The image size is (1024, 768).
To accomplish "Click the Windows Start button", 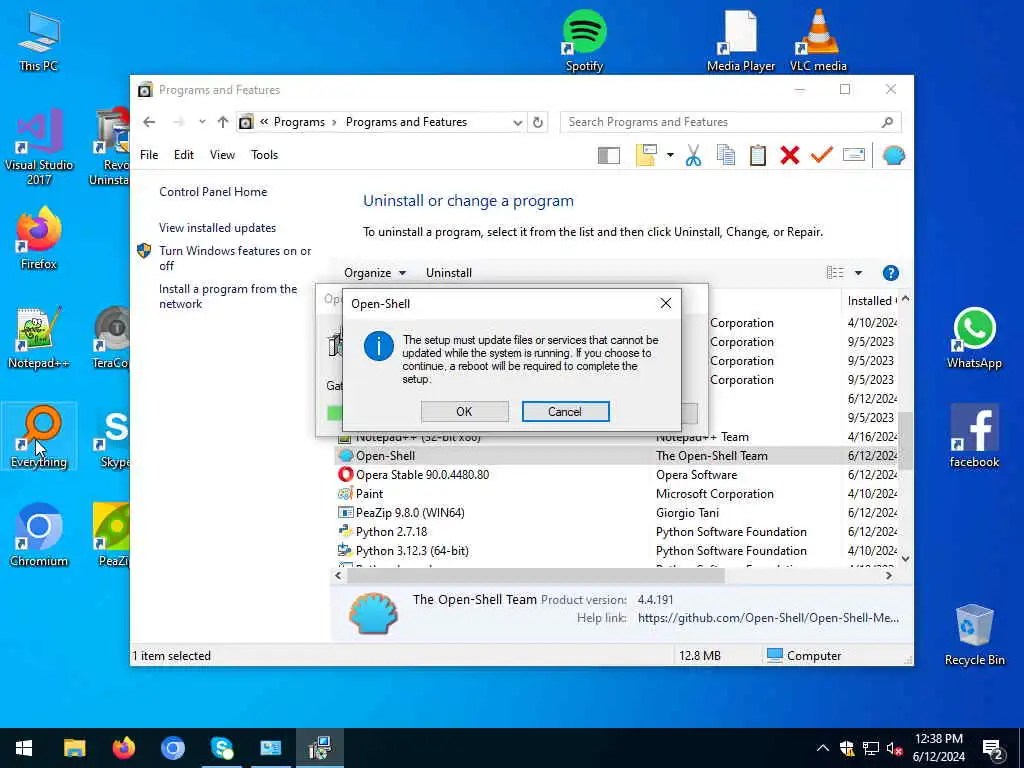I will pos(24,748).
